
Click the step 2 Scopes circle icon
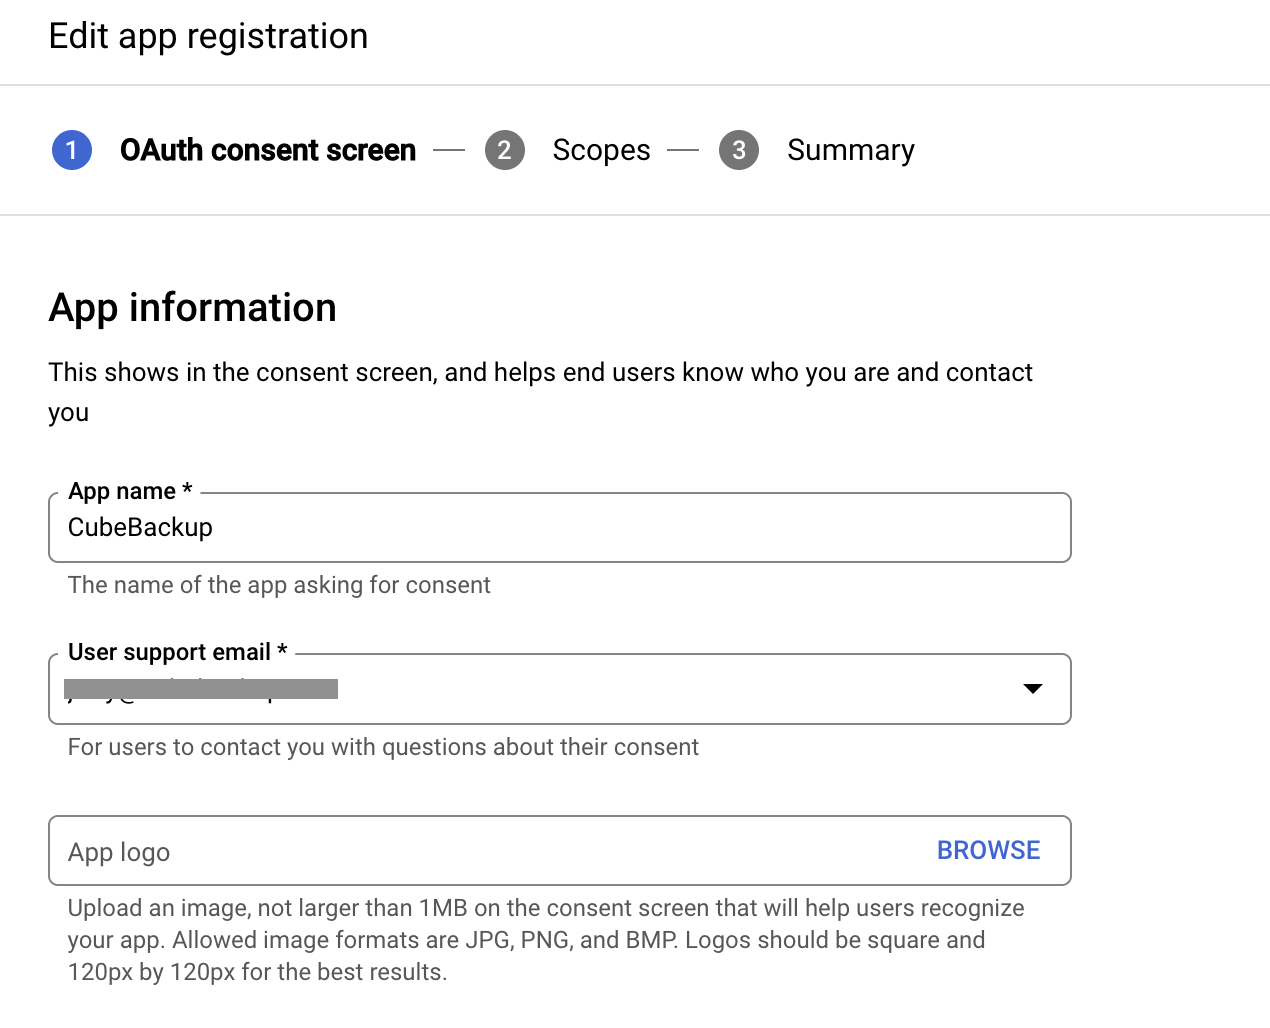[505, 150]
